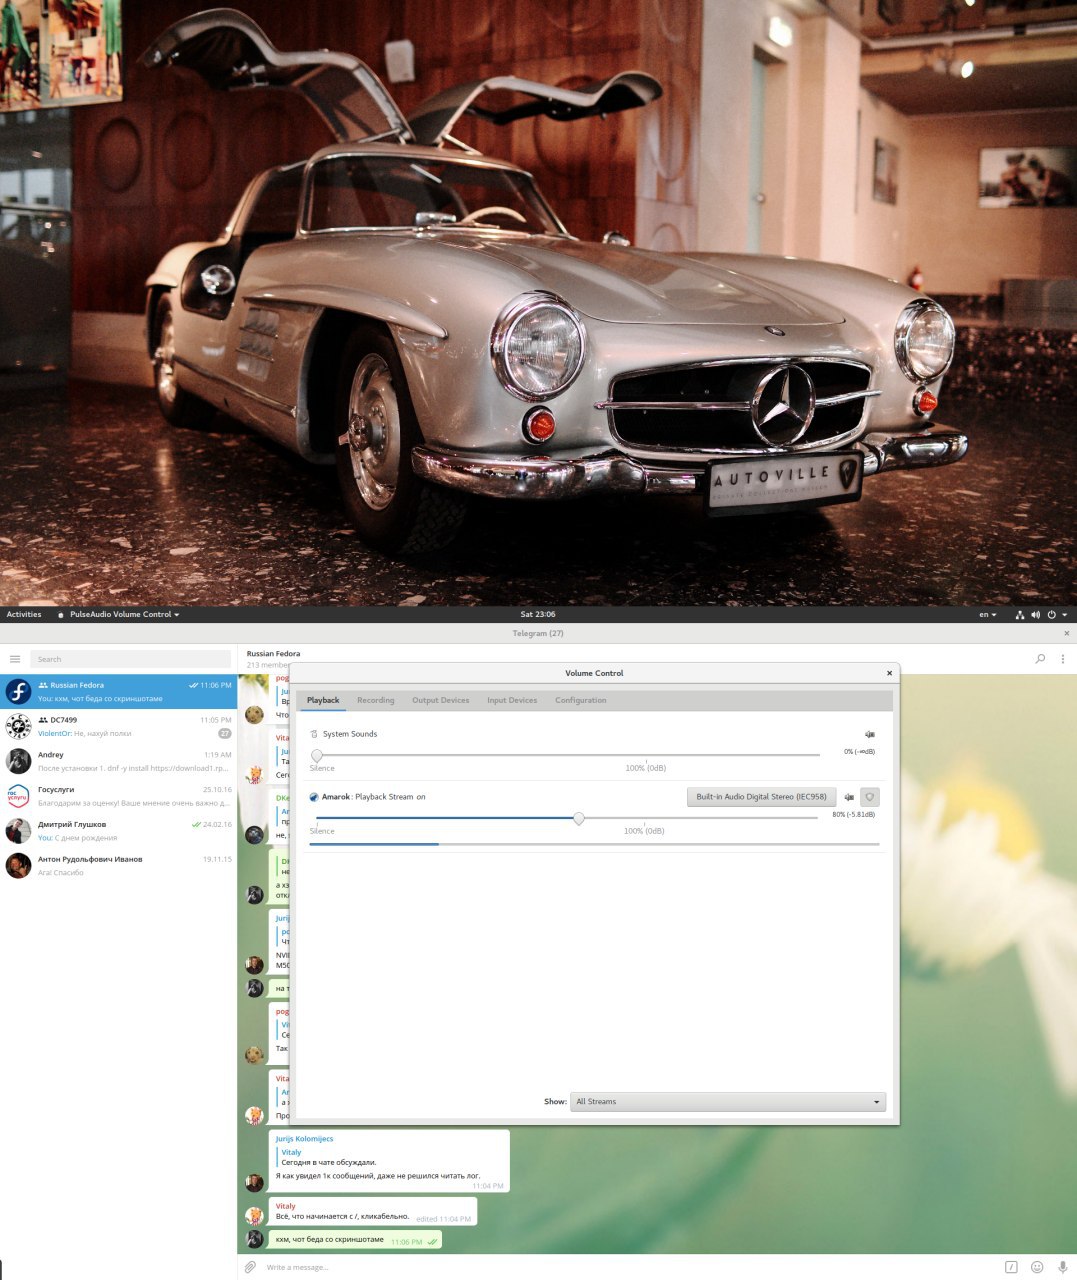Viewport: 1077px width, 1280px height.
Task: Close the Volume Control window
Action: [889, 673]
